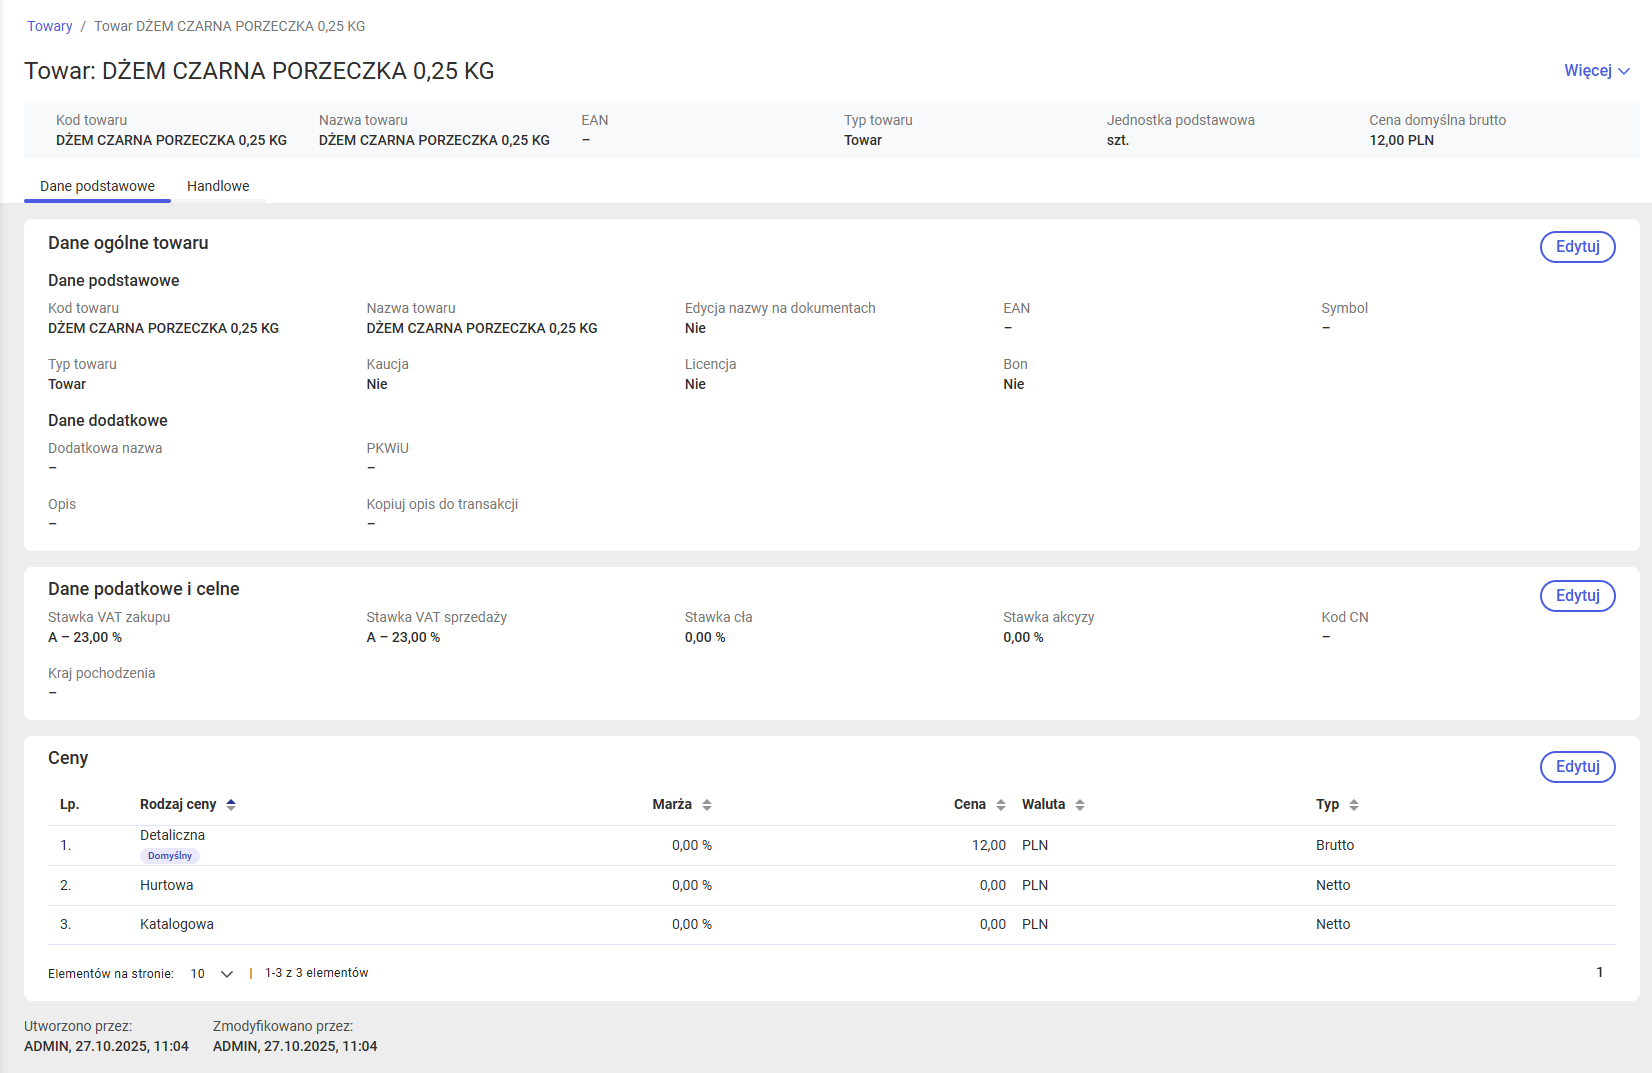Sort table by Typ sort icon

[x=1354, y=805]
